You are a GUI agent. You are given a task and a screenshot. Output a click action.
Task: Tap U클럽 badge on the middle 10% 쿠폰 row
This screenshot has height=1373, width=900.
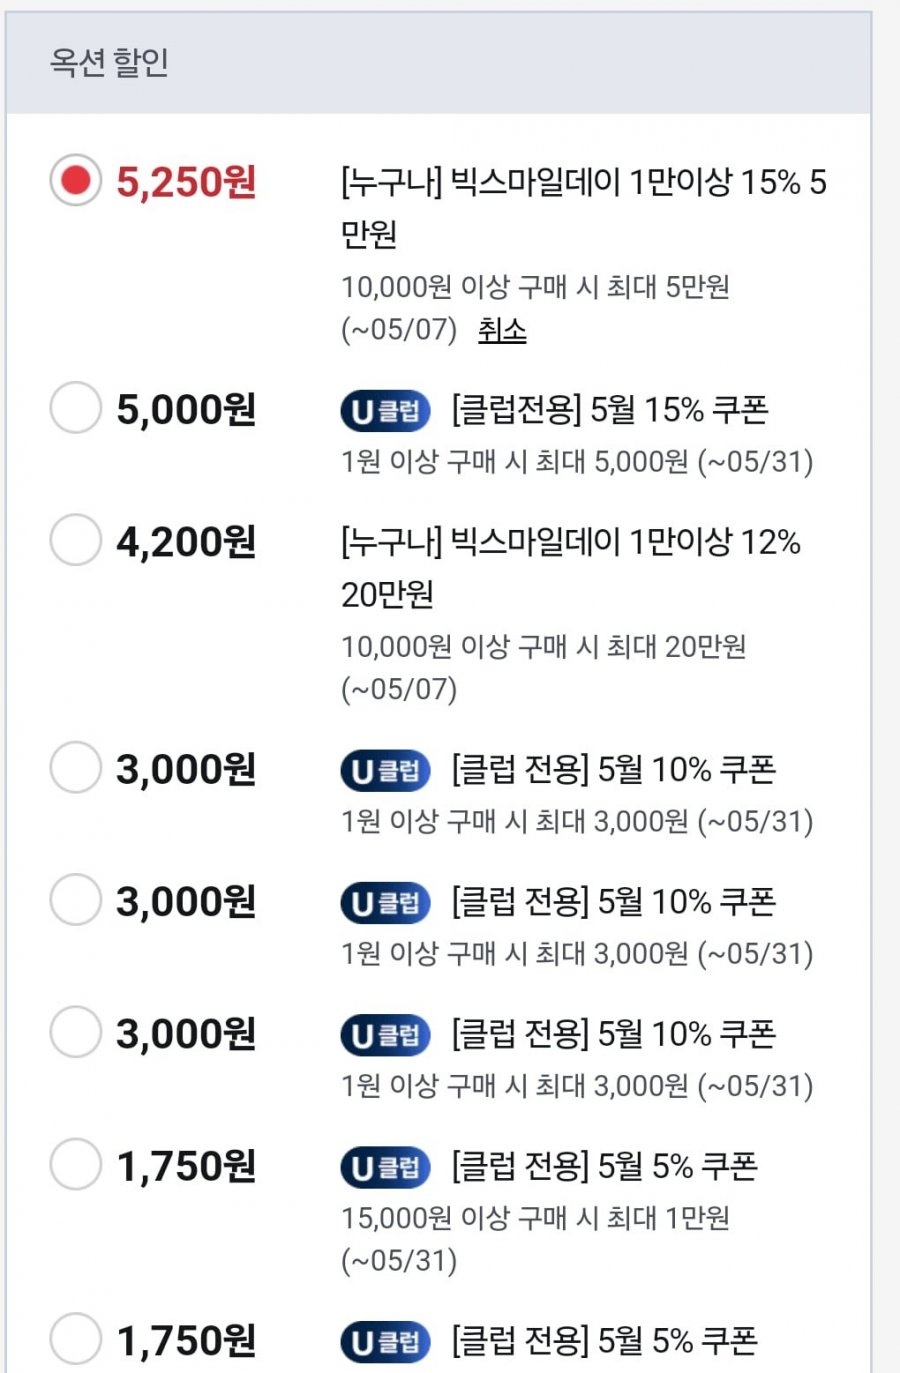385,903
